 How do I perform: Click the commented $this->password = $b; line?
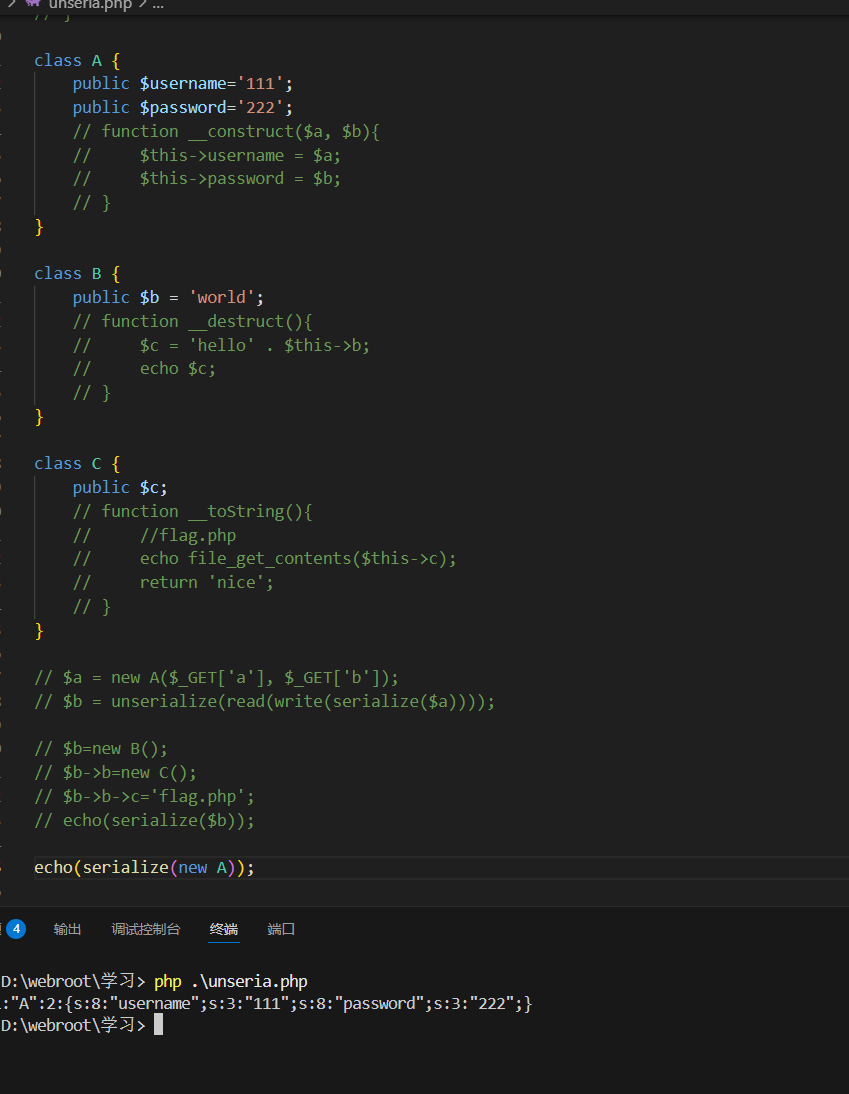206,179
